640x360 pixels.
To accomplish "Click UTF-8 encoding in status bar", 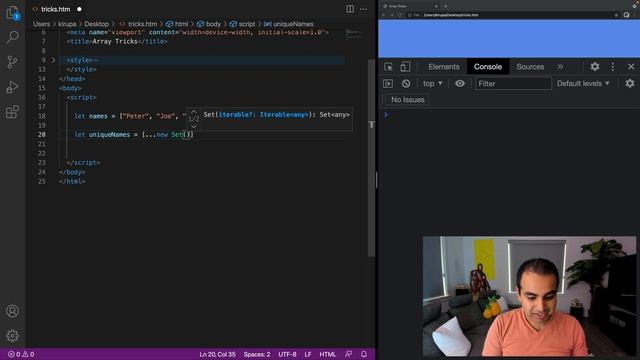I will [287, 354].
